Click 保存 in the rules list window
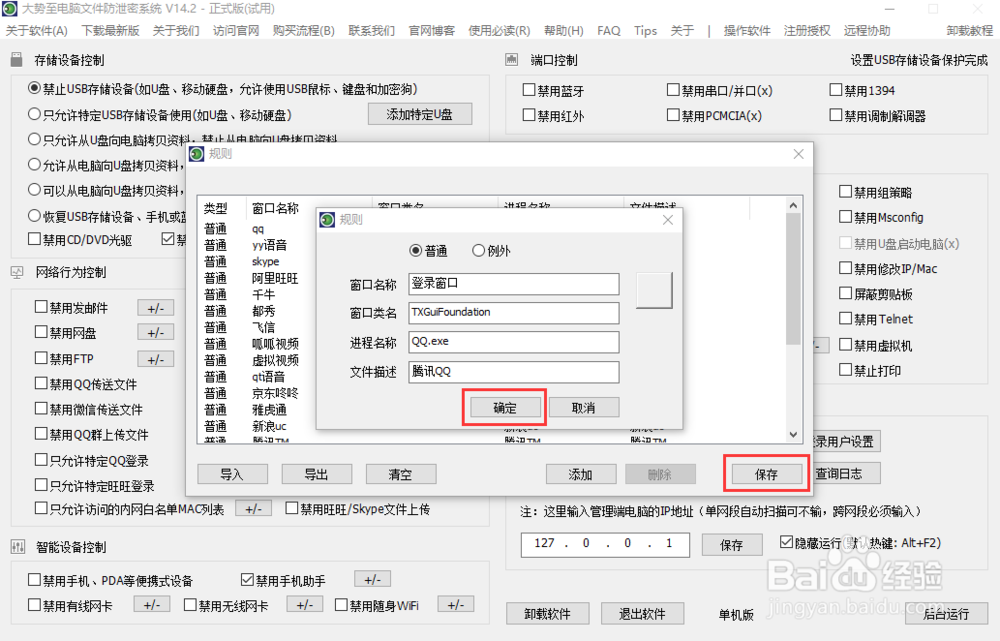The width and height of the screenshot is (1000, 641). 767,474
